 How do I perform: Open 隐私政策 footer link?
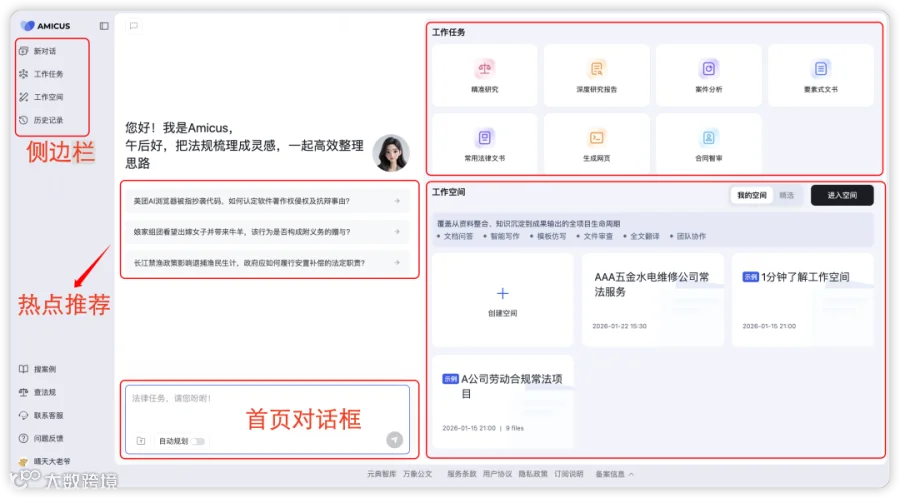point(533,474)
